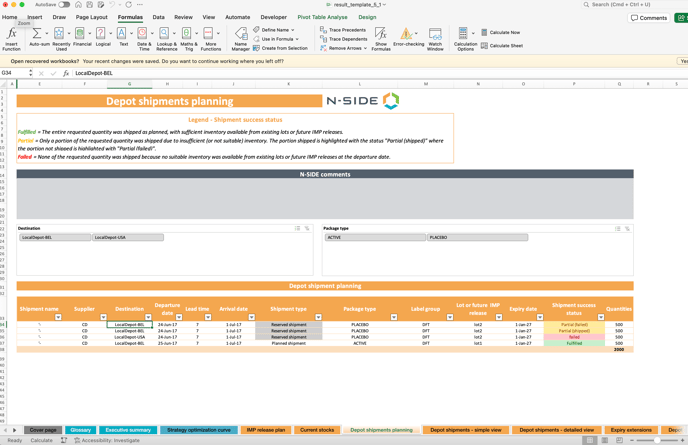
Task: Click Trace Precedents in the ribbon
Action: click(x=343, y=30)
